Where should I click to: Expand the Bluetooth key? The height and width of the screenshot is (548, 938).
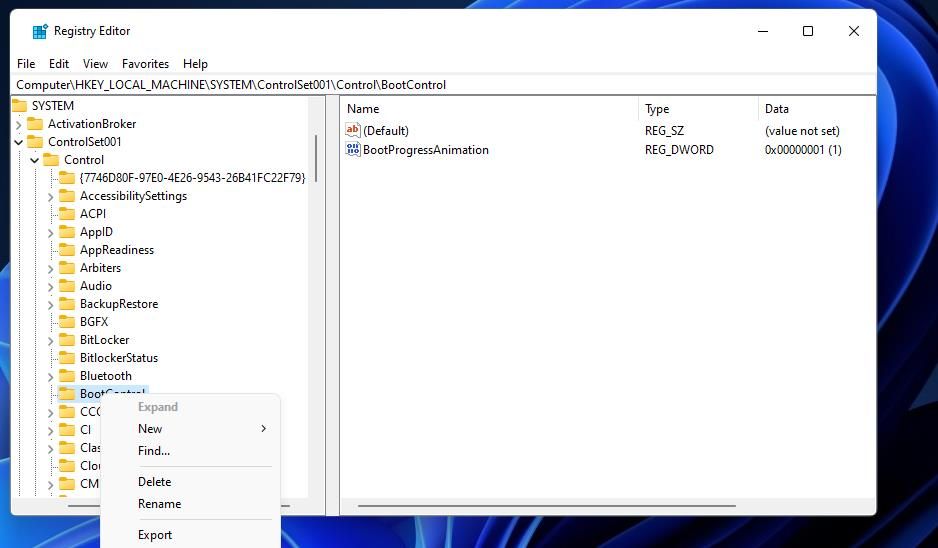click(51, 376)
